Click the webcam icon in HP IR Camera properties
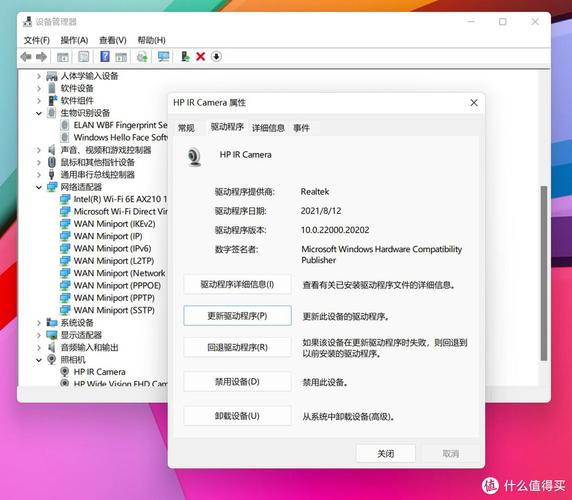 pyautogui.click(x=194, y=157)
